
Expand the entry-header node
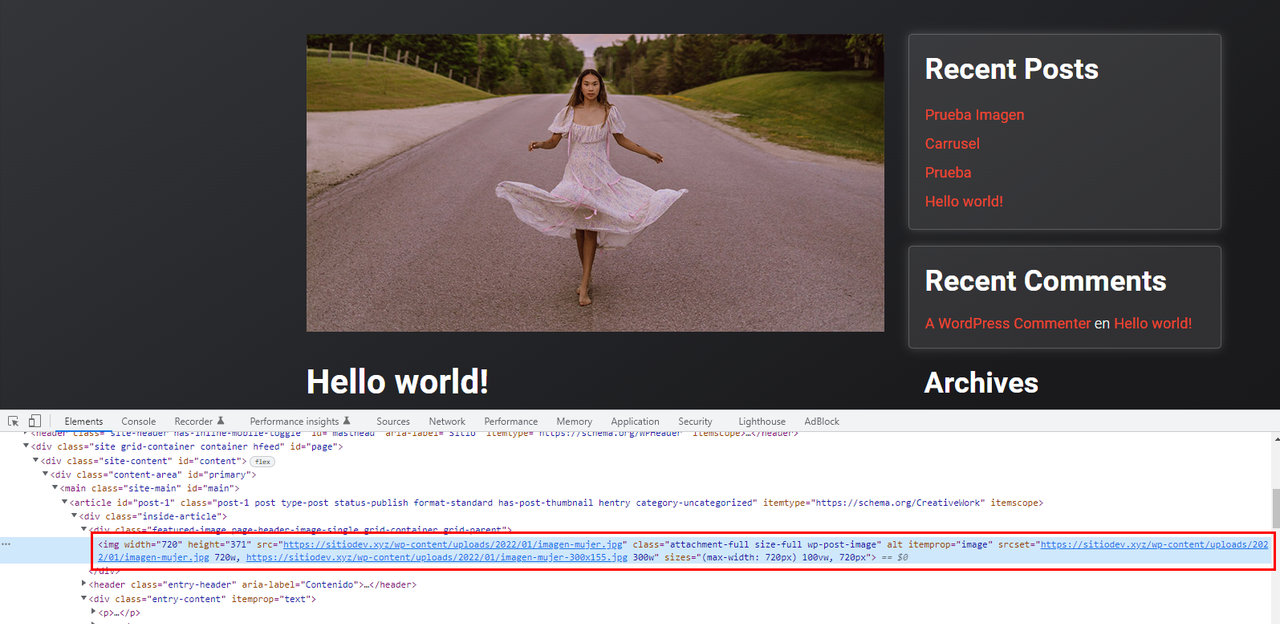[85, 584]
